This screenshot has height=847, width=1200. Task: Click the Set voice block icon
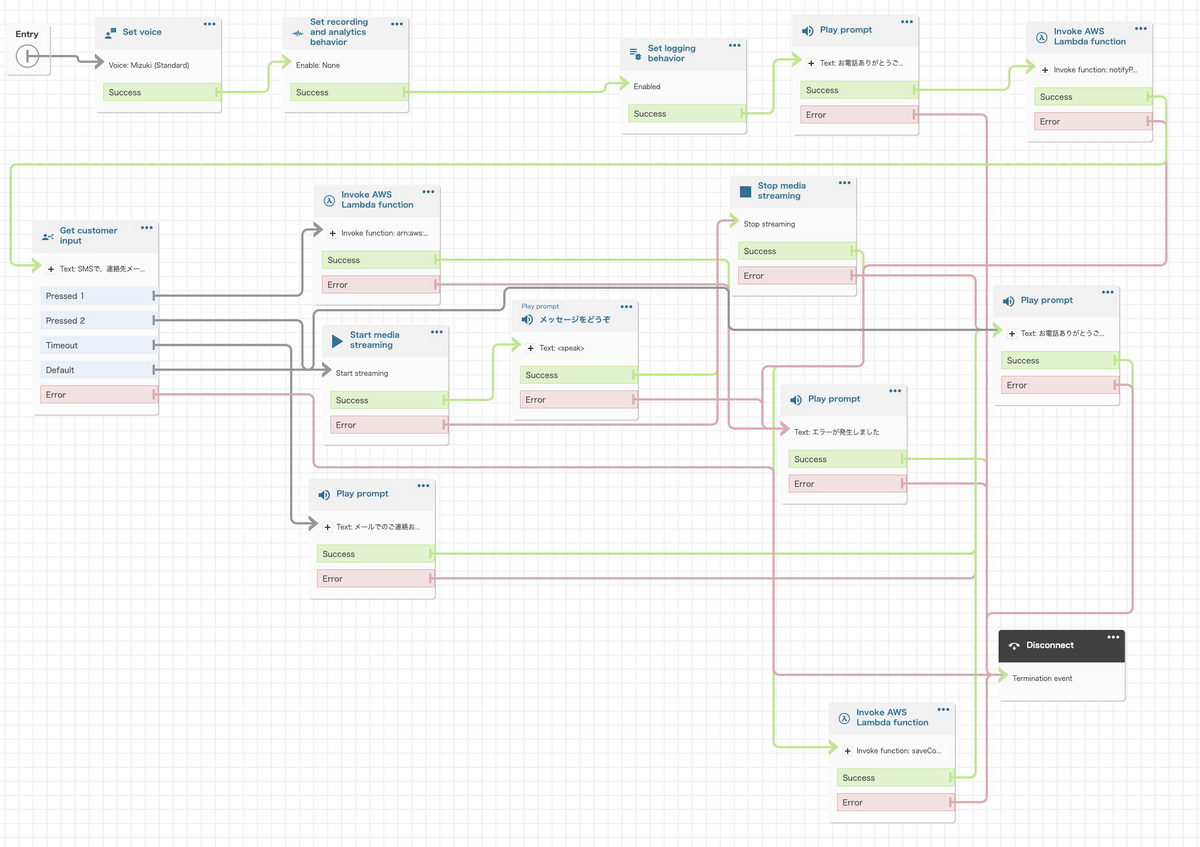(x=111, y=33)
